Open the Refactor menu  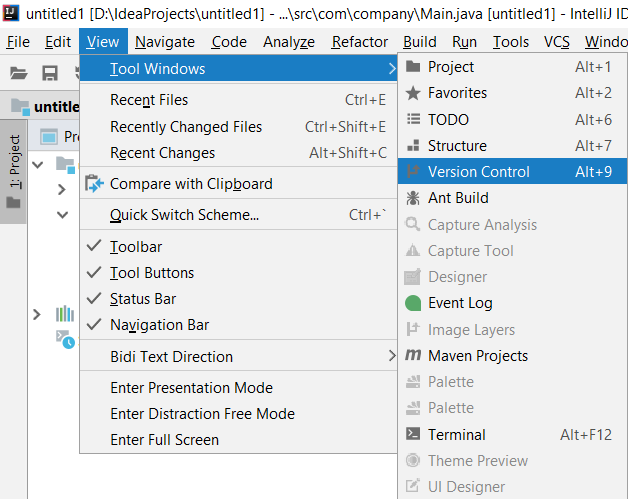tap(360, 42)
